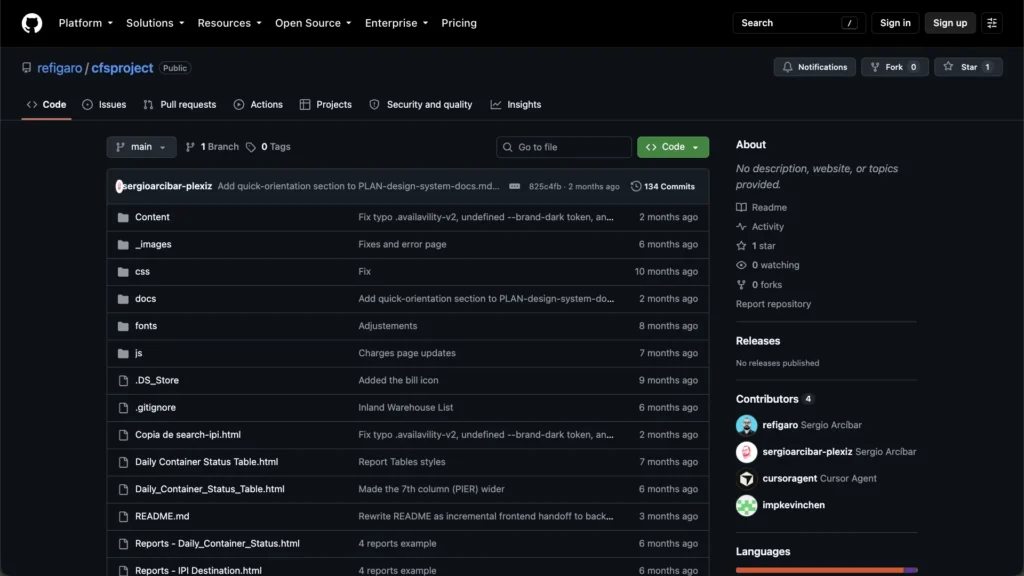Open 'Made the 7th column (PIER) wider' commit
Viewport: 1024px width, 576px height.
click(x=431, y=489)
